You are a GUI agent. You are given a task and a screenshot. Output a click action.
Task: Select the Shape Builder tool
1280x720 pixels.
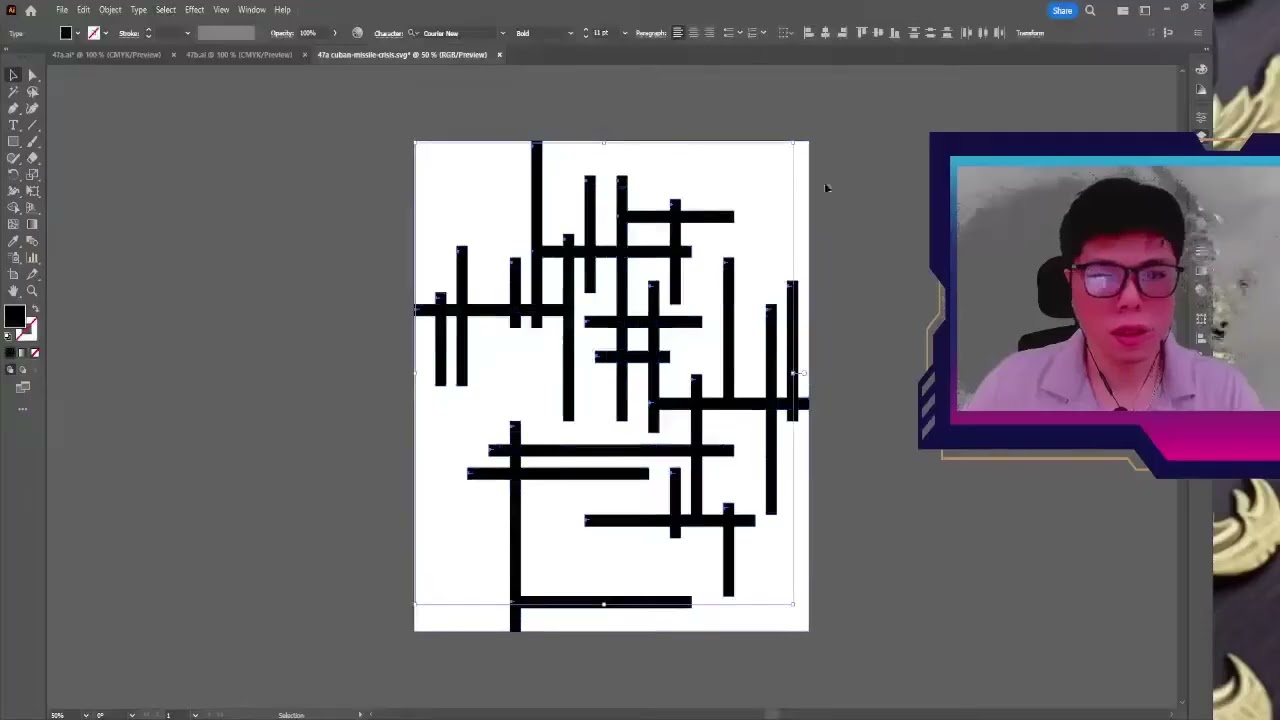coord(13,207)
